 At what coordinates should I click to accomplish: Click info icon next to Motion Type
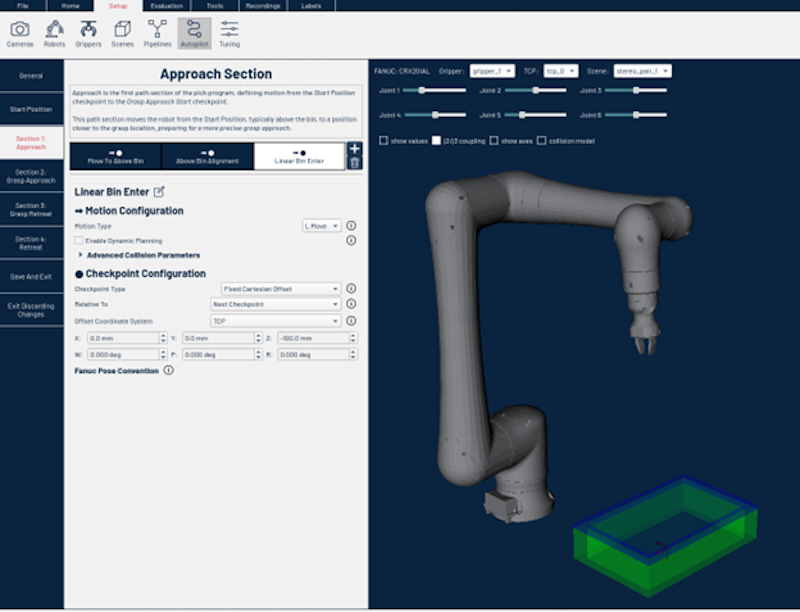coord(351,226)
